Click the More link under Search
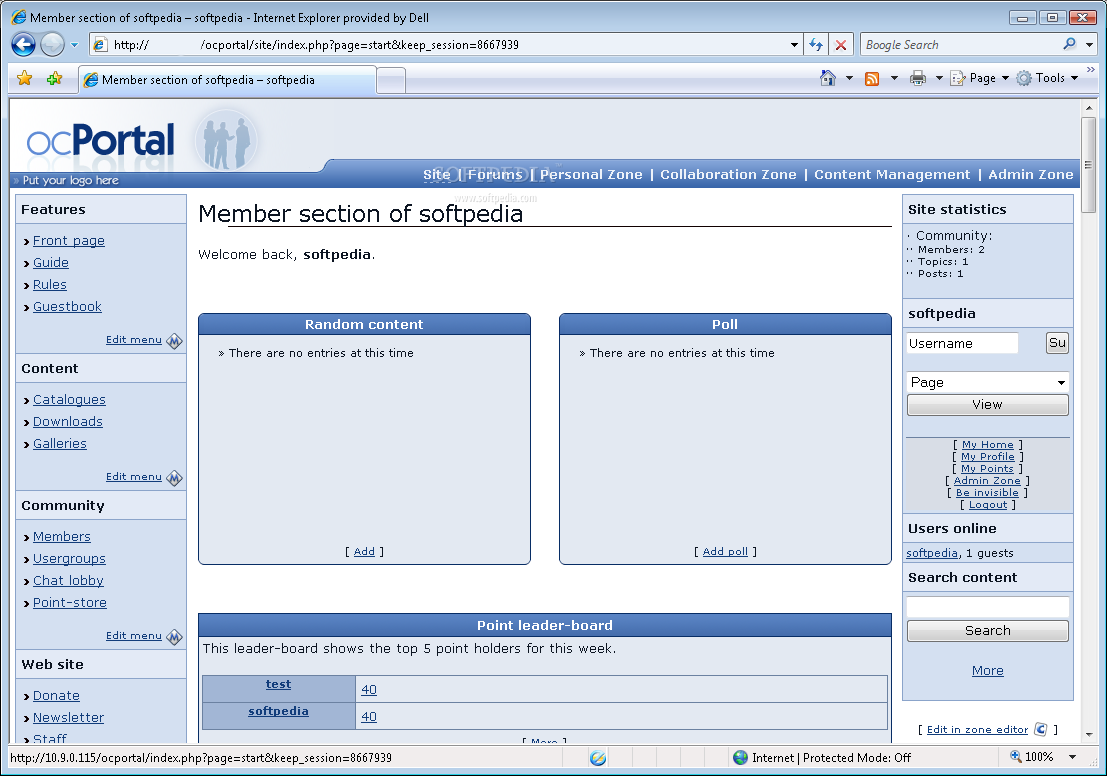This screenshot has width=1107, height=776. (x=988, y=671)
